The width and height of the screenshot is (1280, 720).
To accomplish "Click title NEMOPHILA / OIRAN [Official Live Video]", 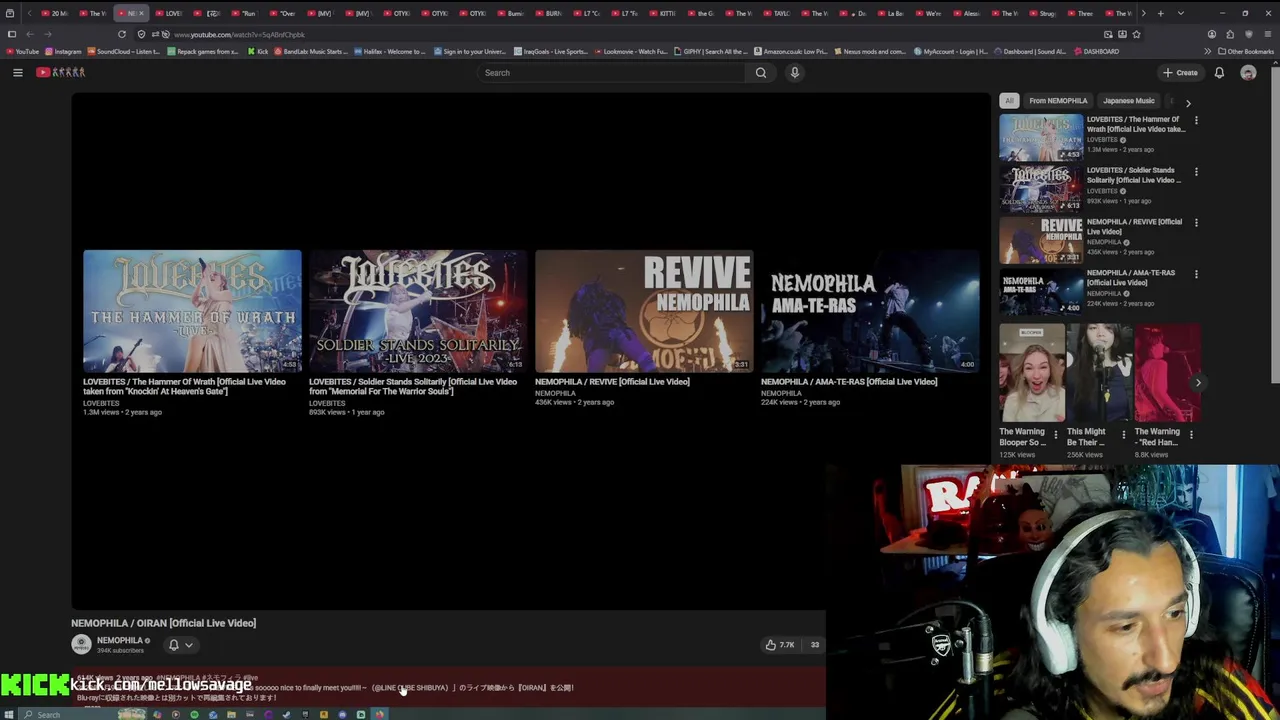I will coord(163,623).
